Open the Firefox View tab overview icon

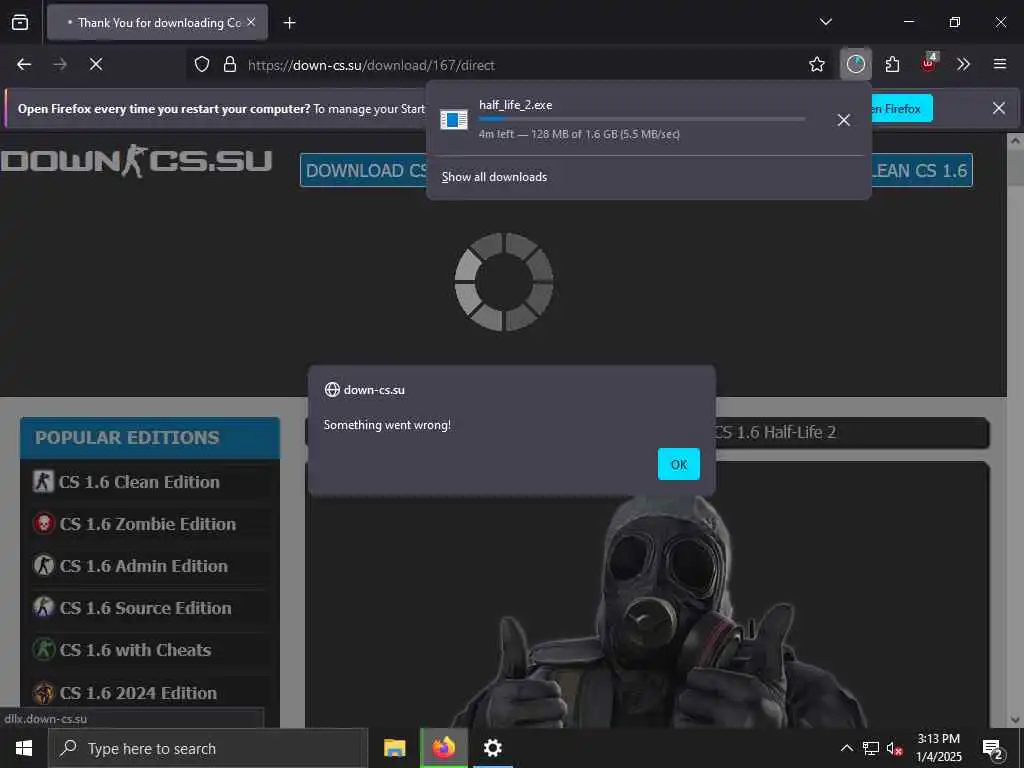click(x=20, y=22)
